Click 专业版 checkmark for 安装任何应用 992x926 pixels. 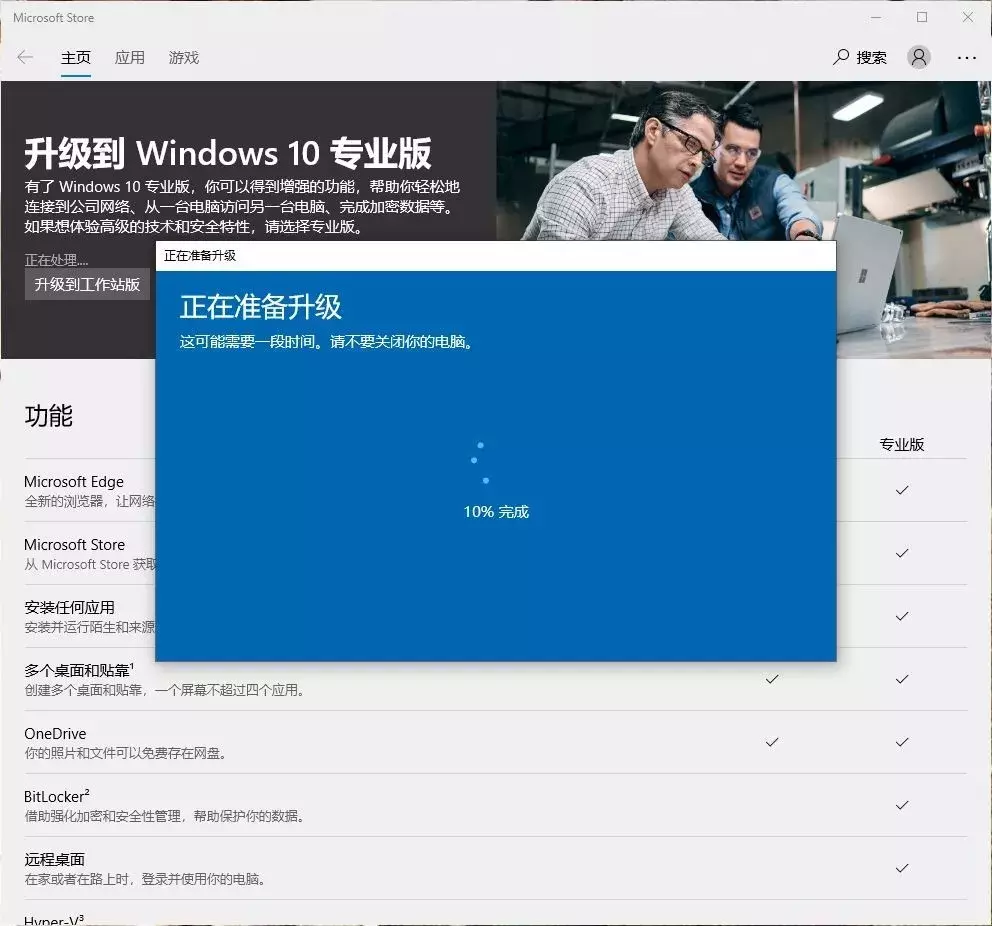tap(902, 616)
